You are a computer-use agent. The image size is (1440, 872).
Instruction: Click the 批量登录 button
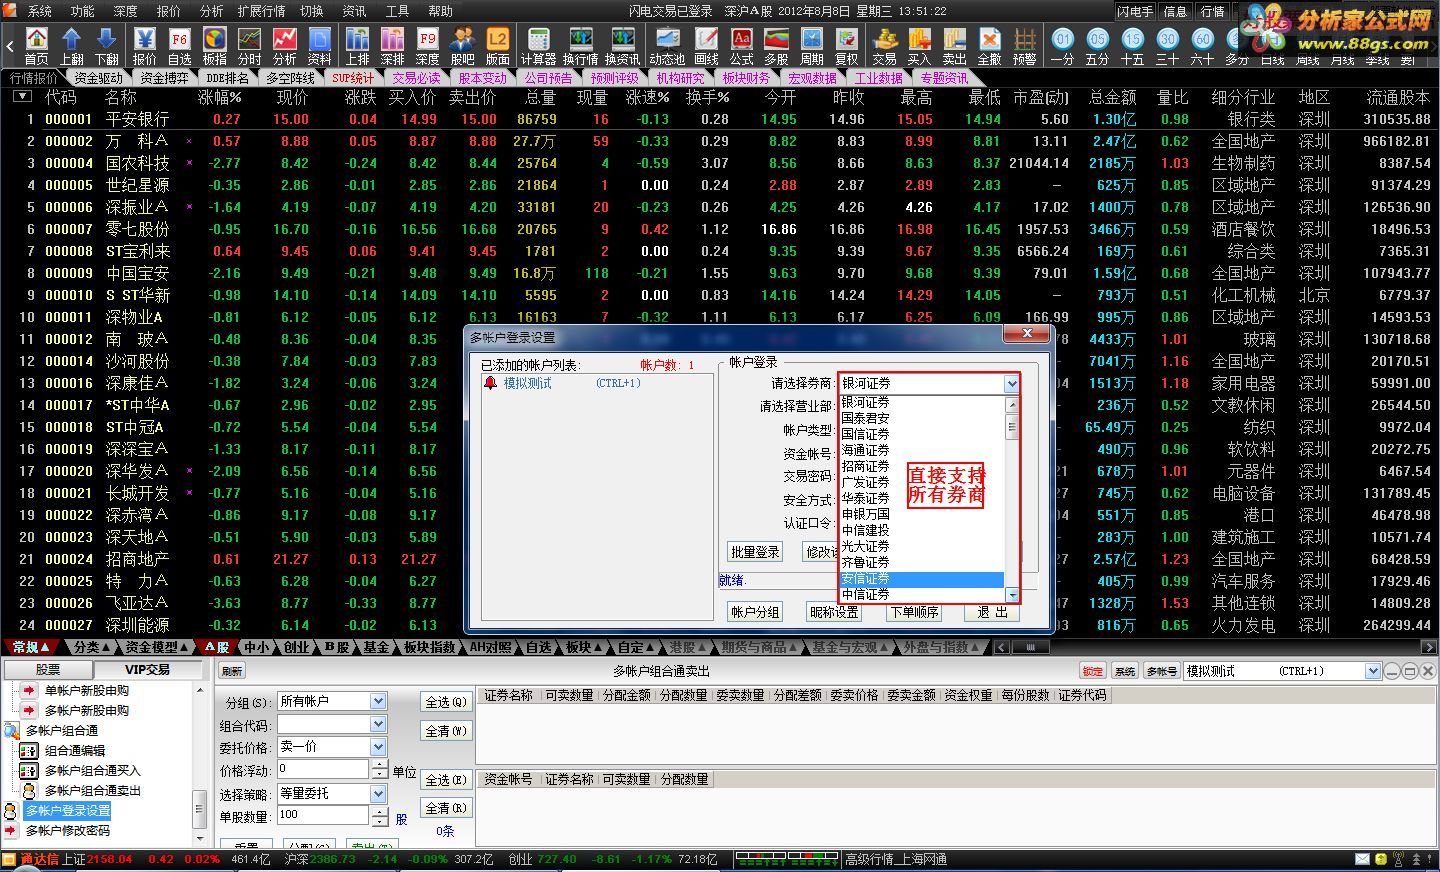(755, 552)
